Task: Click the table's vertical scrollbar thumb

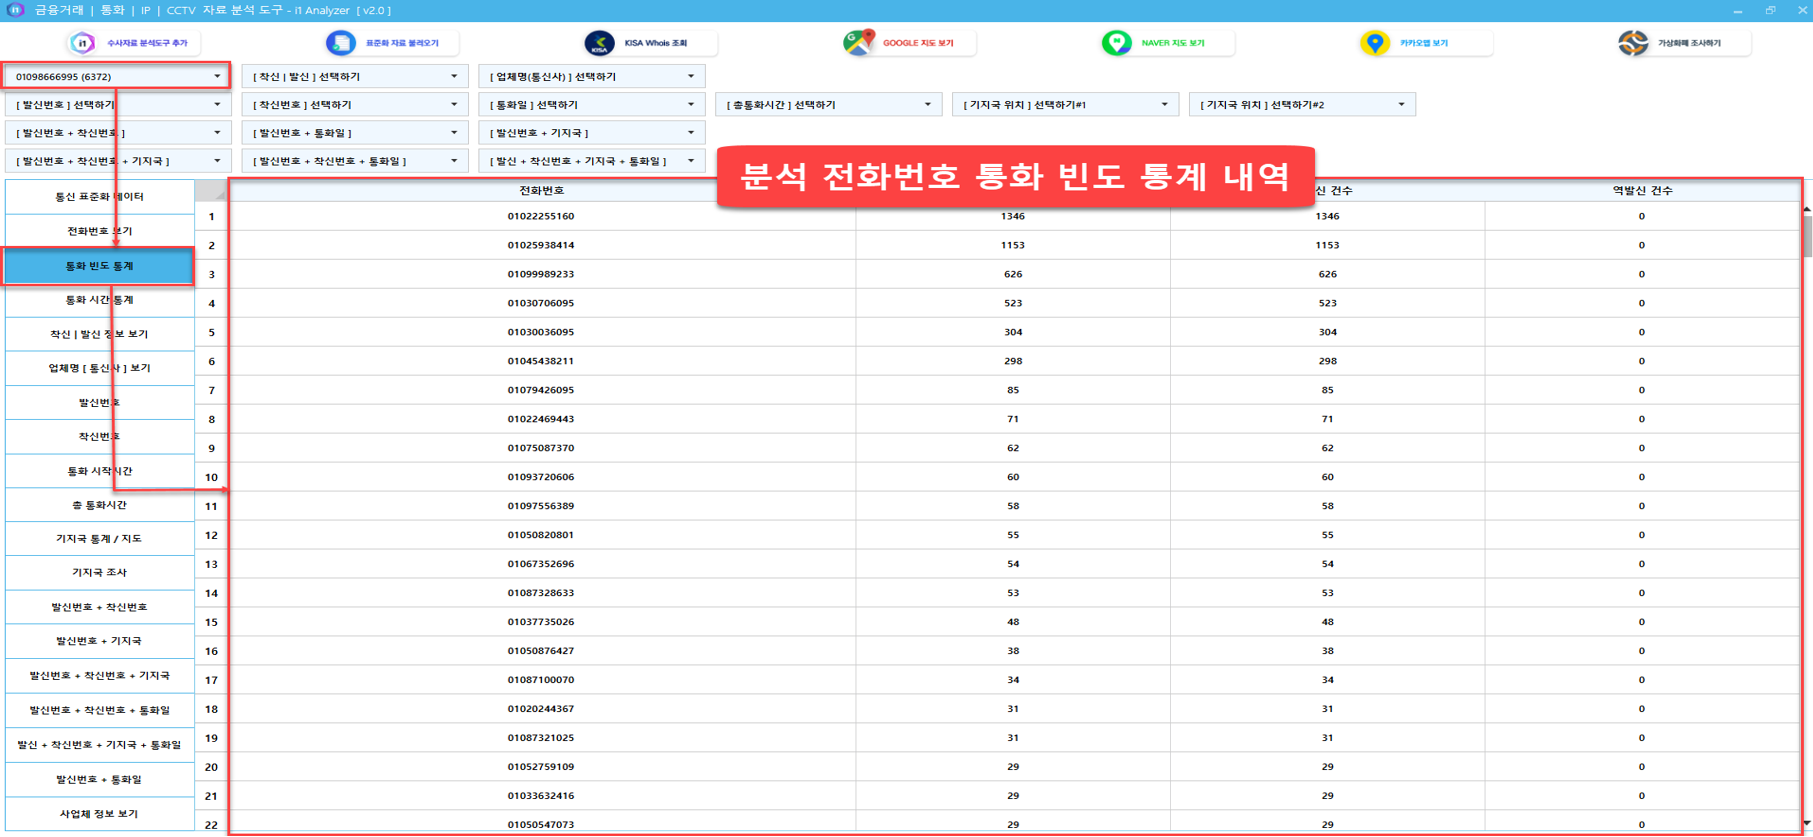Action: pyautogui.click(x=1806, y=236)
